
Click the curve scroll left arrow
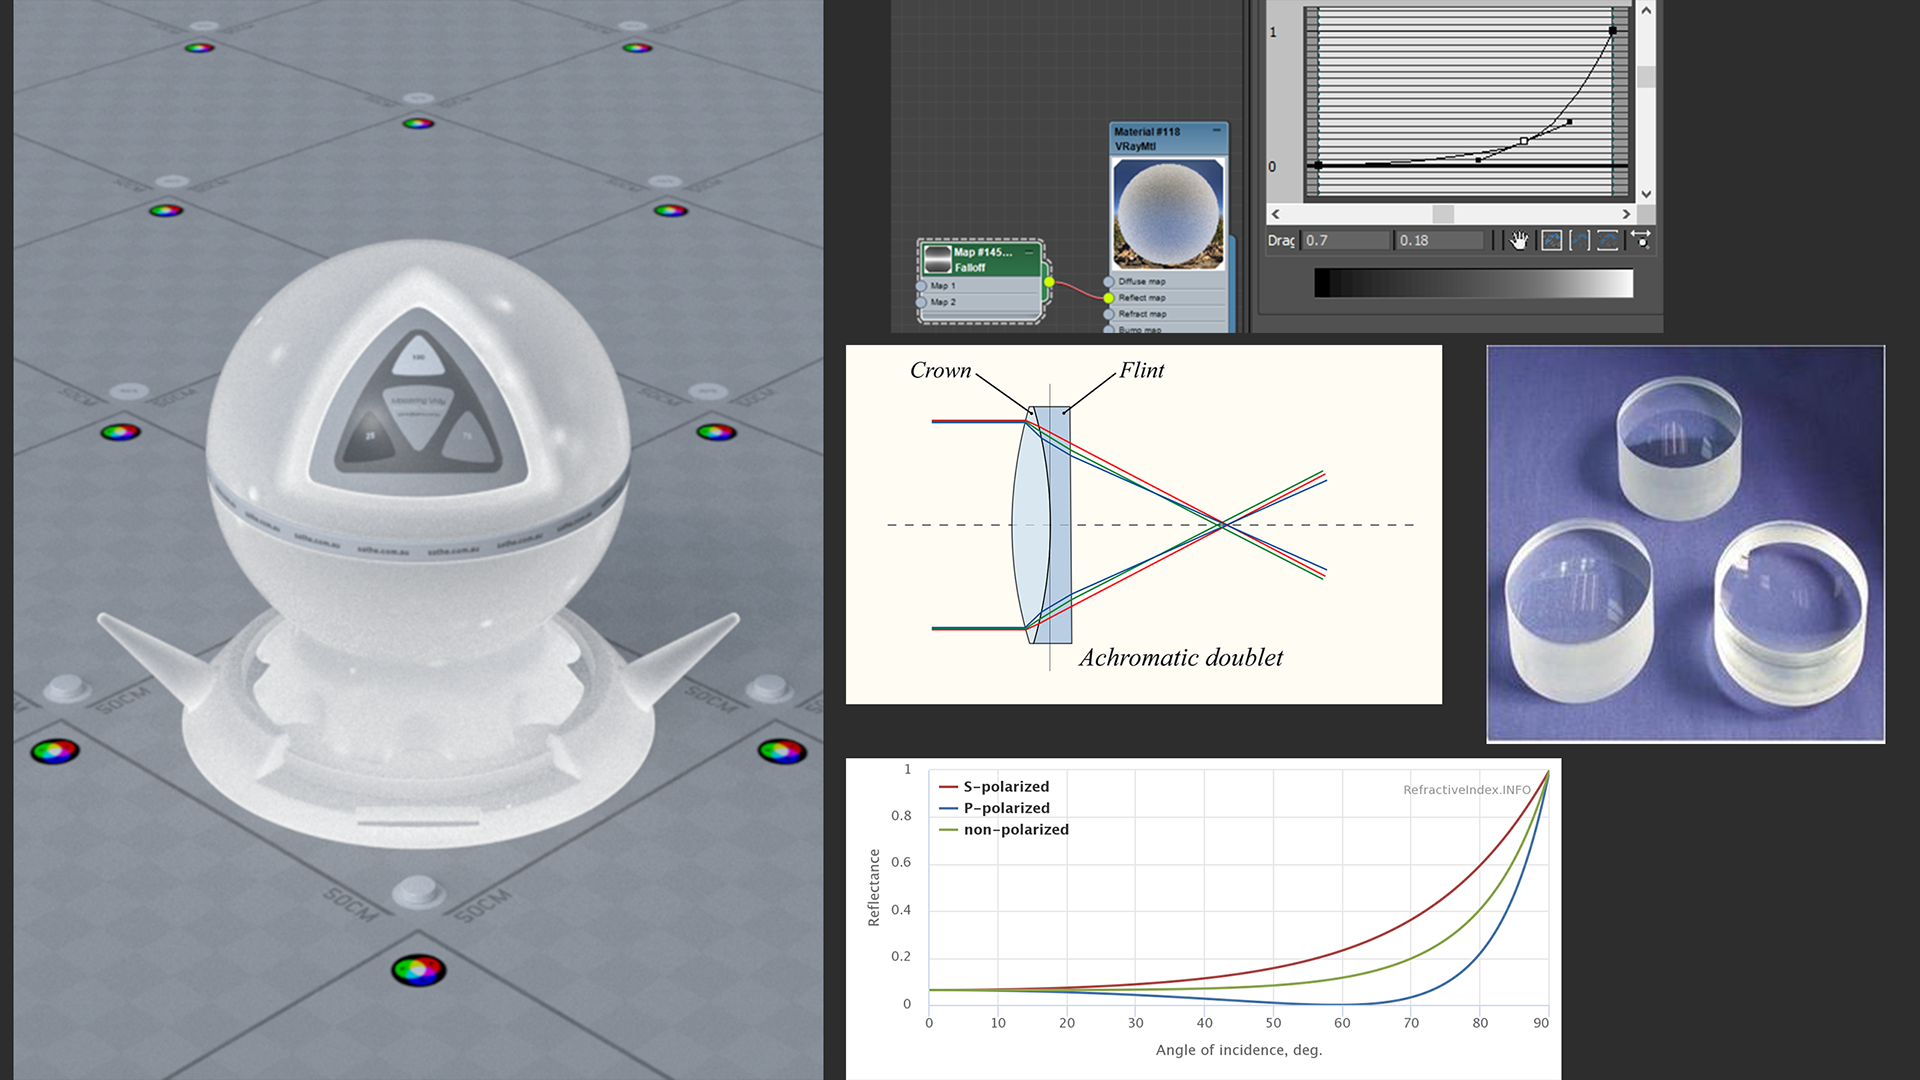[1276, 214]
